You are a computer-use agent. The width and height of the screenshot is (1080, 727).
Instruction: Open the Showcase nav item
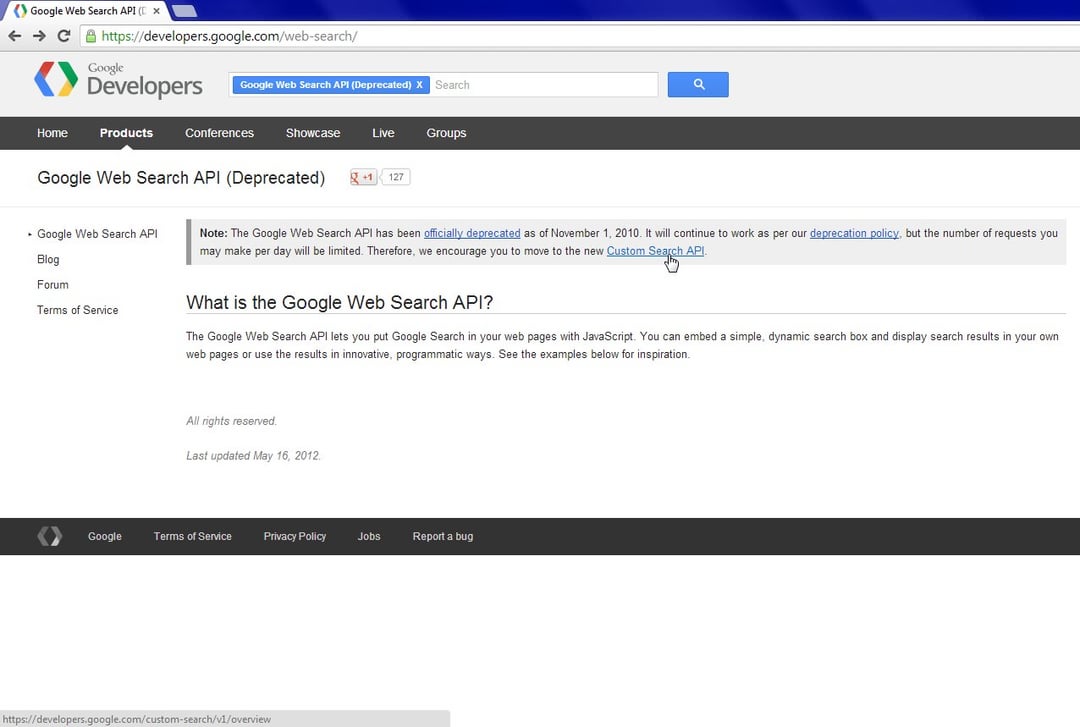tap(313, 133)
